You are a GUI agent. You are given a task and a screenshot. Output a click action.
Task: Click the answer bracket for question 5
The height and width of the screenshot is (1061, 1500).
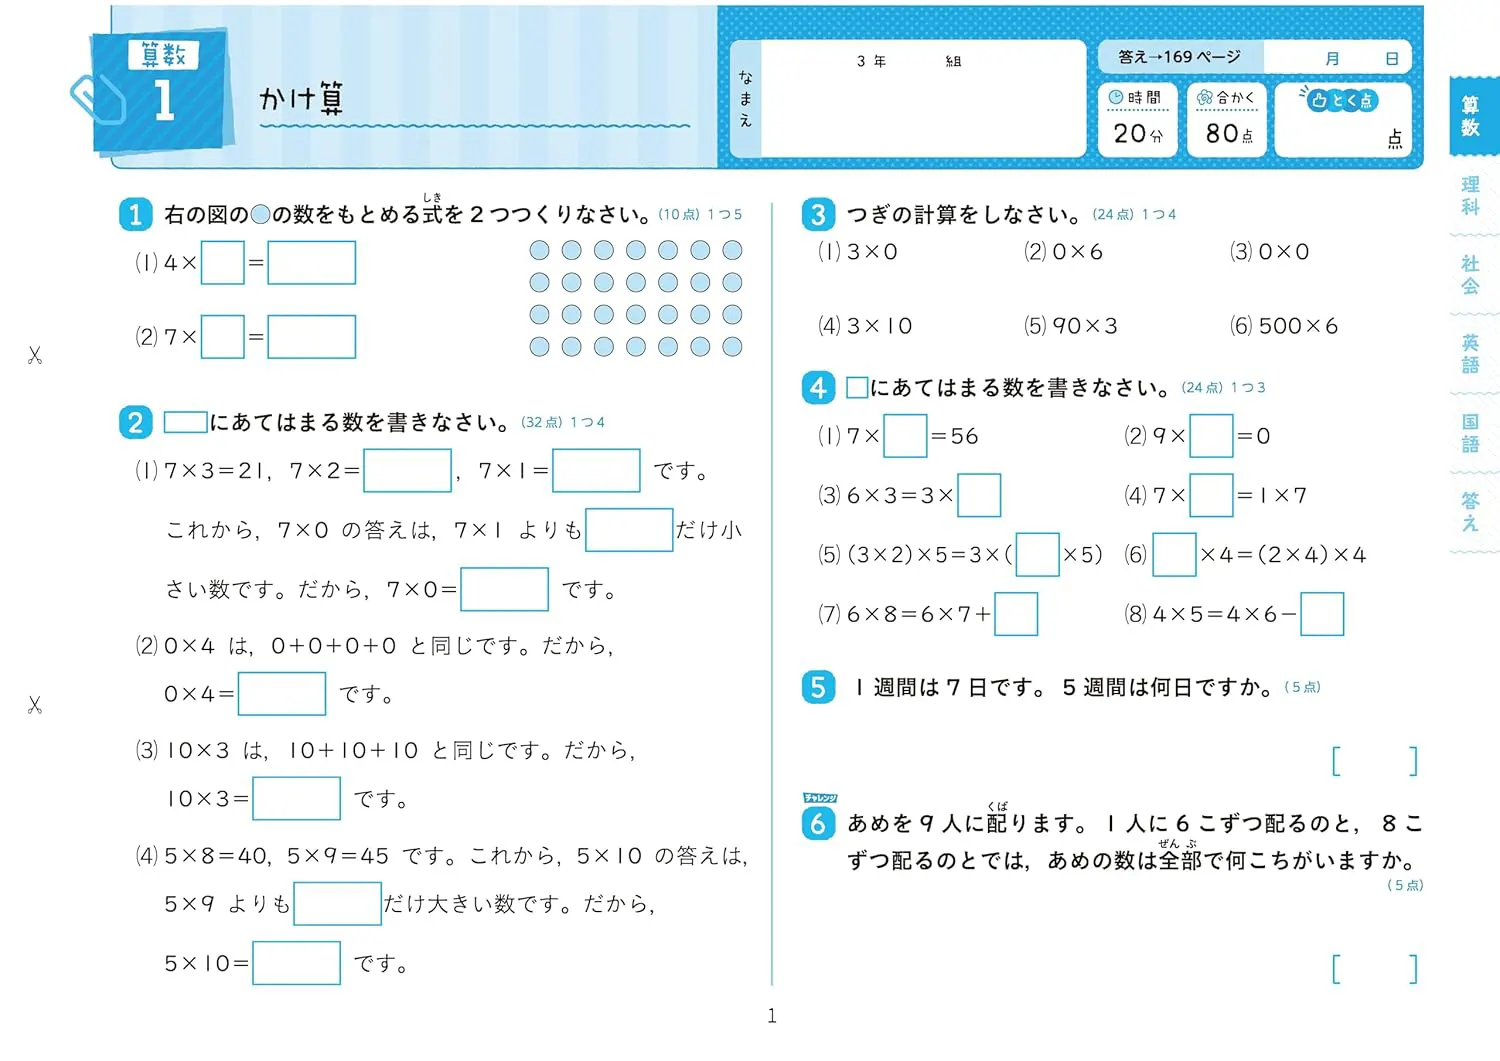coord(1375,761)
